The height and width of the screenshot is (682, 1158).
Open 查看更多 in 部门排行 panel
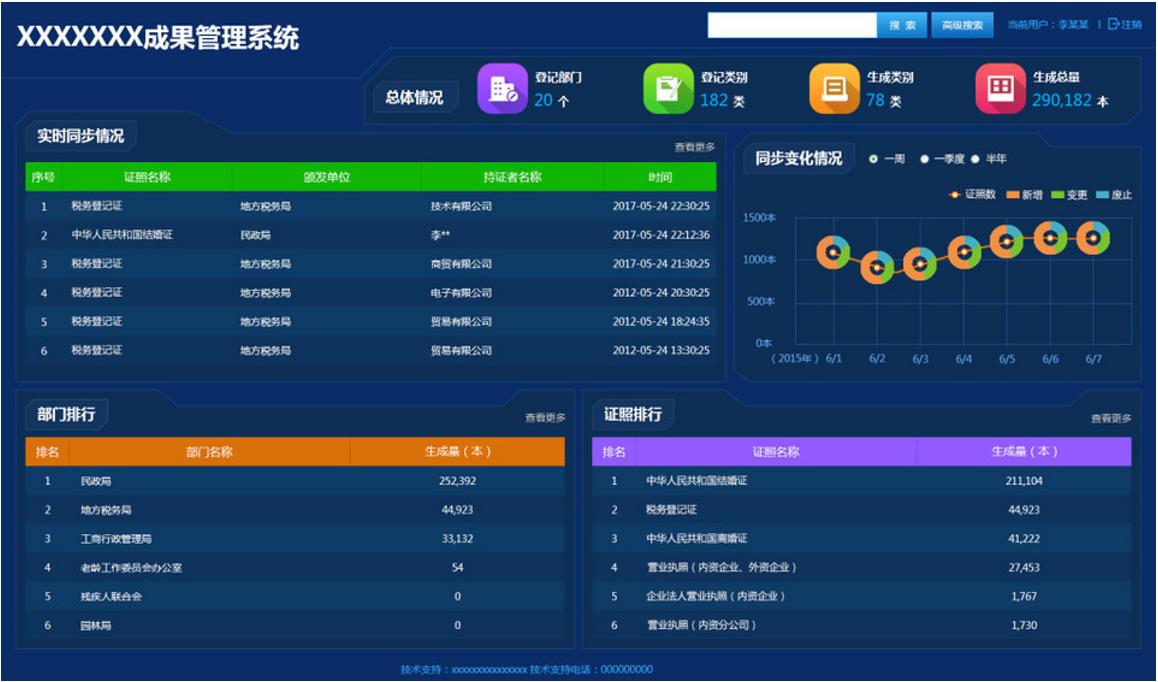[x=545, y=418]
